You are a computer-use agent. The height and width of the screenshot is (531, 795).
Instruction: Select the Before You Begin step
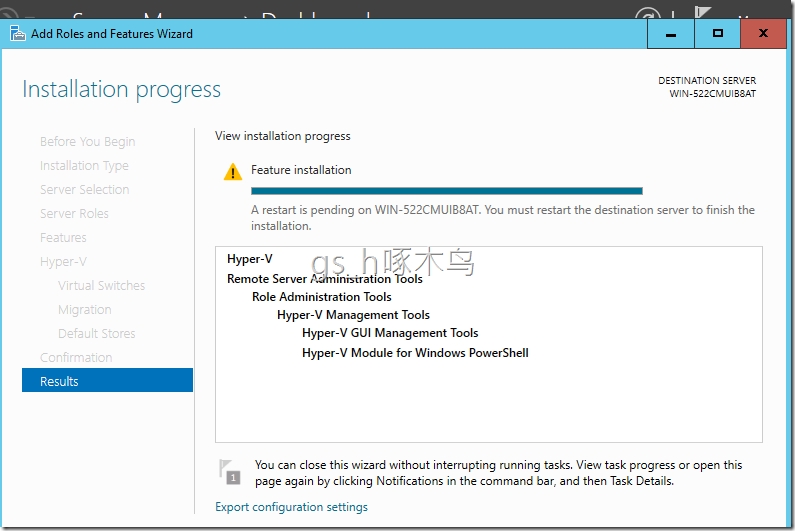click(88, 141)
